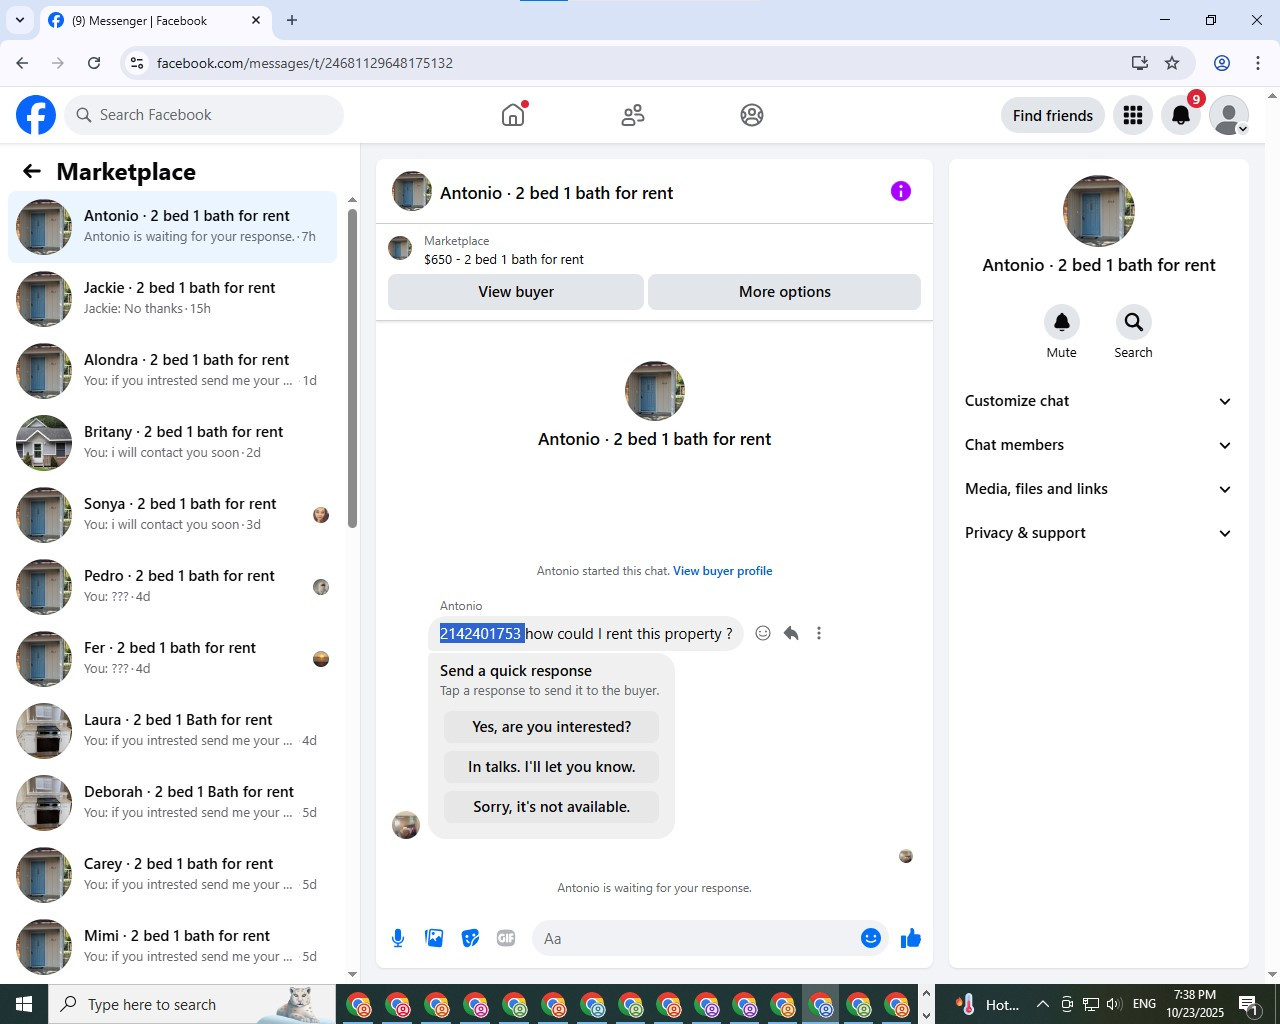Expand the Customize chat section
This screenshot has width=1280, height=1024.
pos(1098,401)
